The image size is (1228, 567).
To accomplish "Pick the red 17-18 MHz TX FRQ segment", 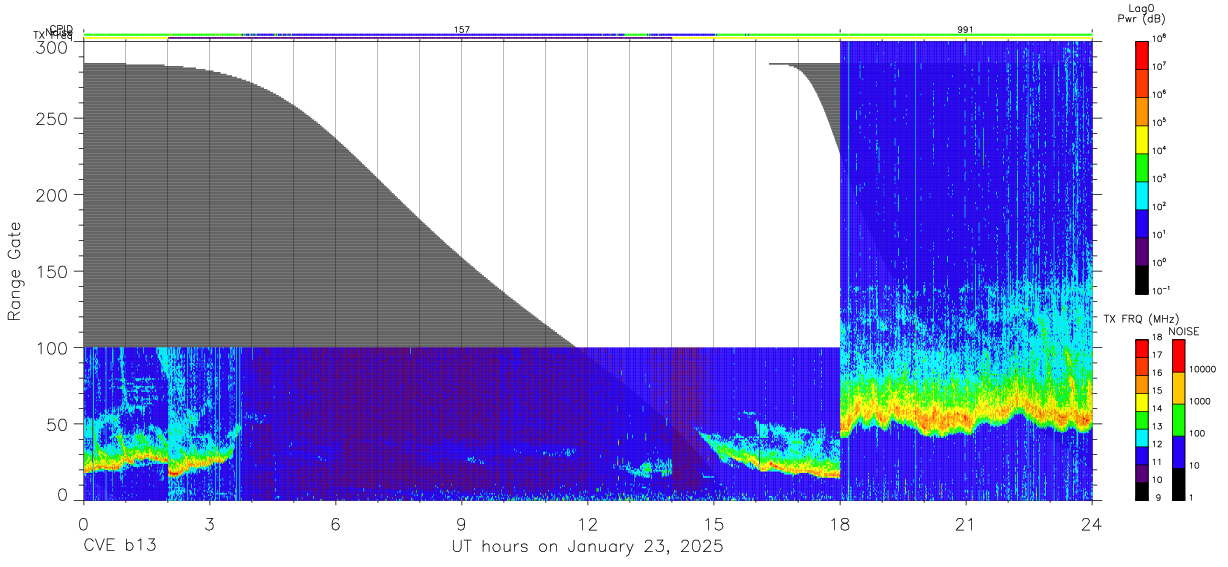I will tap(1141, 349).
